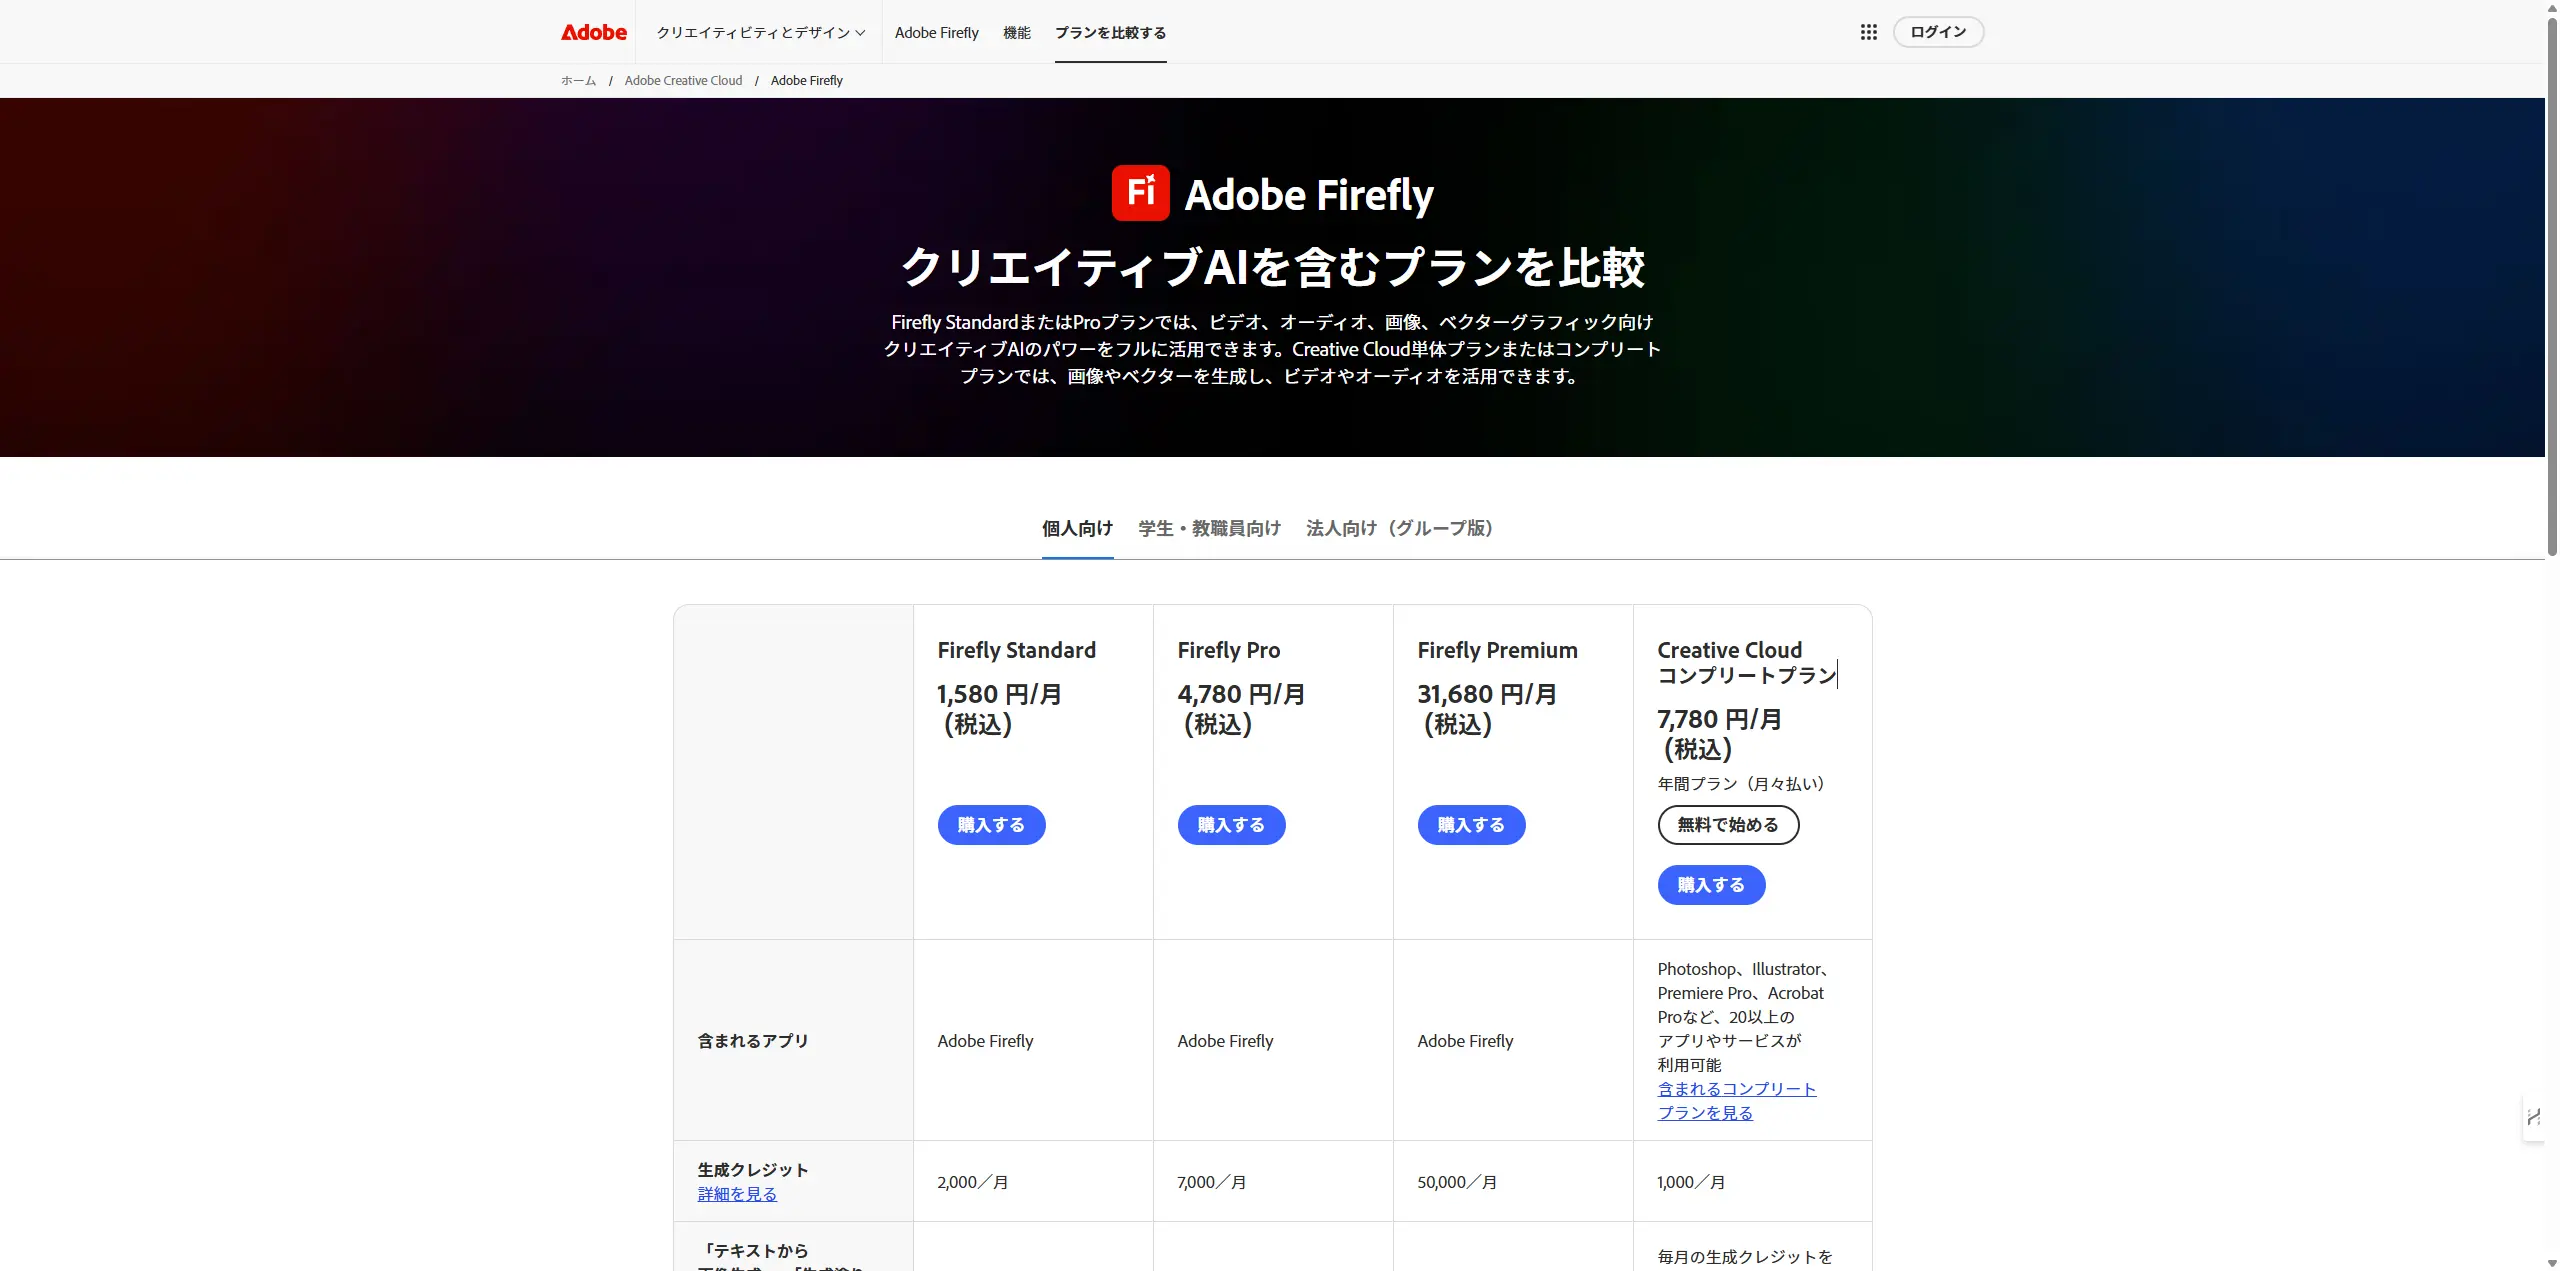Viewport: 2560px width, 1271px height.
Task: Click the Firefly Standard plan heading
Action: point(1016,650)
